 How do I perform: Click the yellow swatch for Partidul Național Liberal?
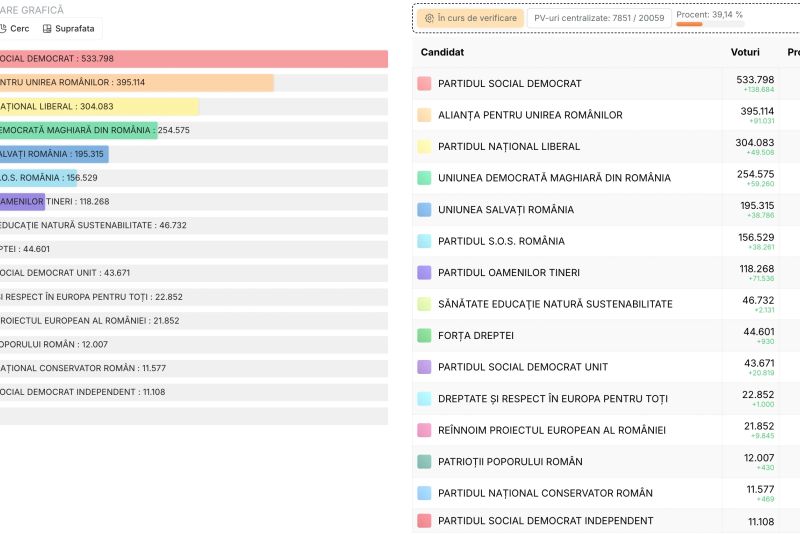click(424, 146)
